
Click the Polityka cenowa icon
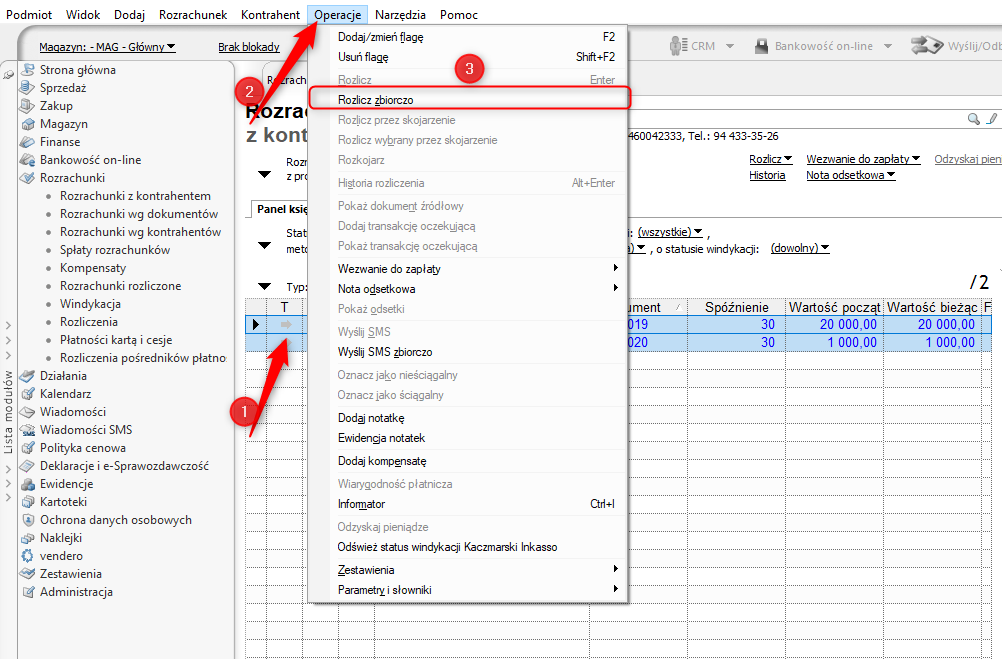coord(27,448)
